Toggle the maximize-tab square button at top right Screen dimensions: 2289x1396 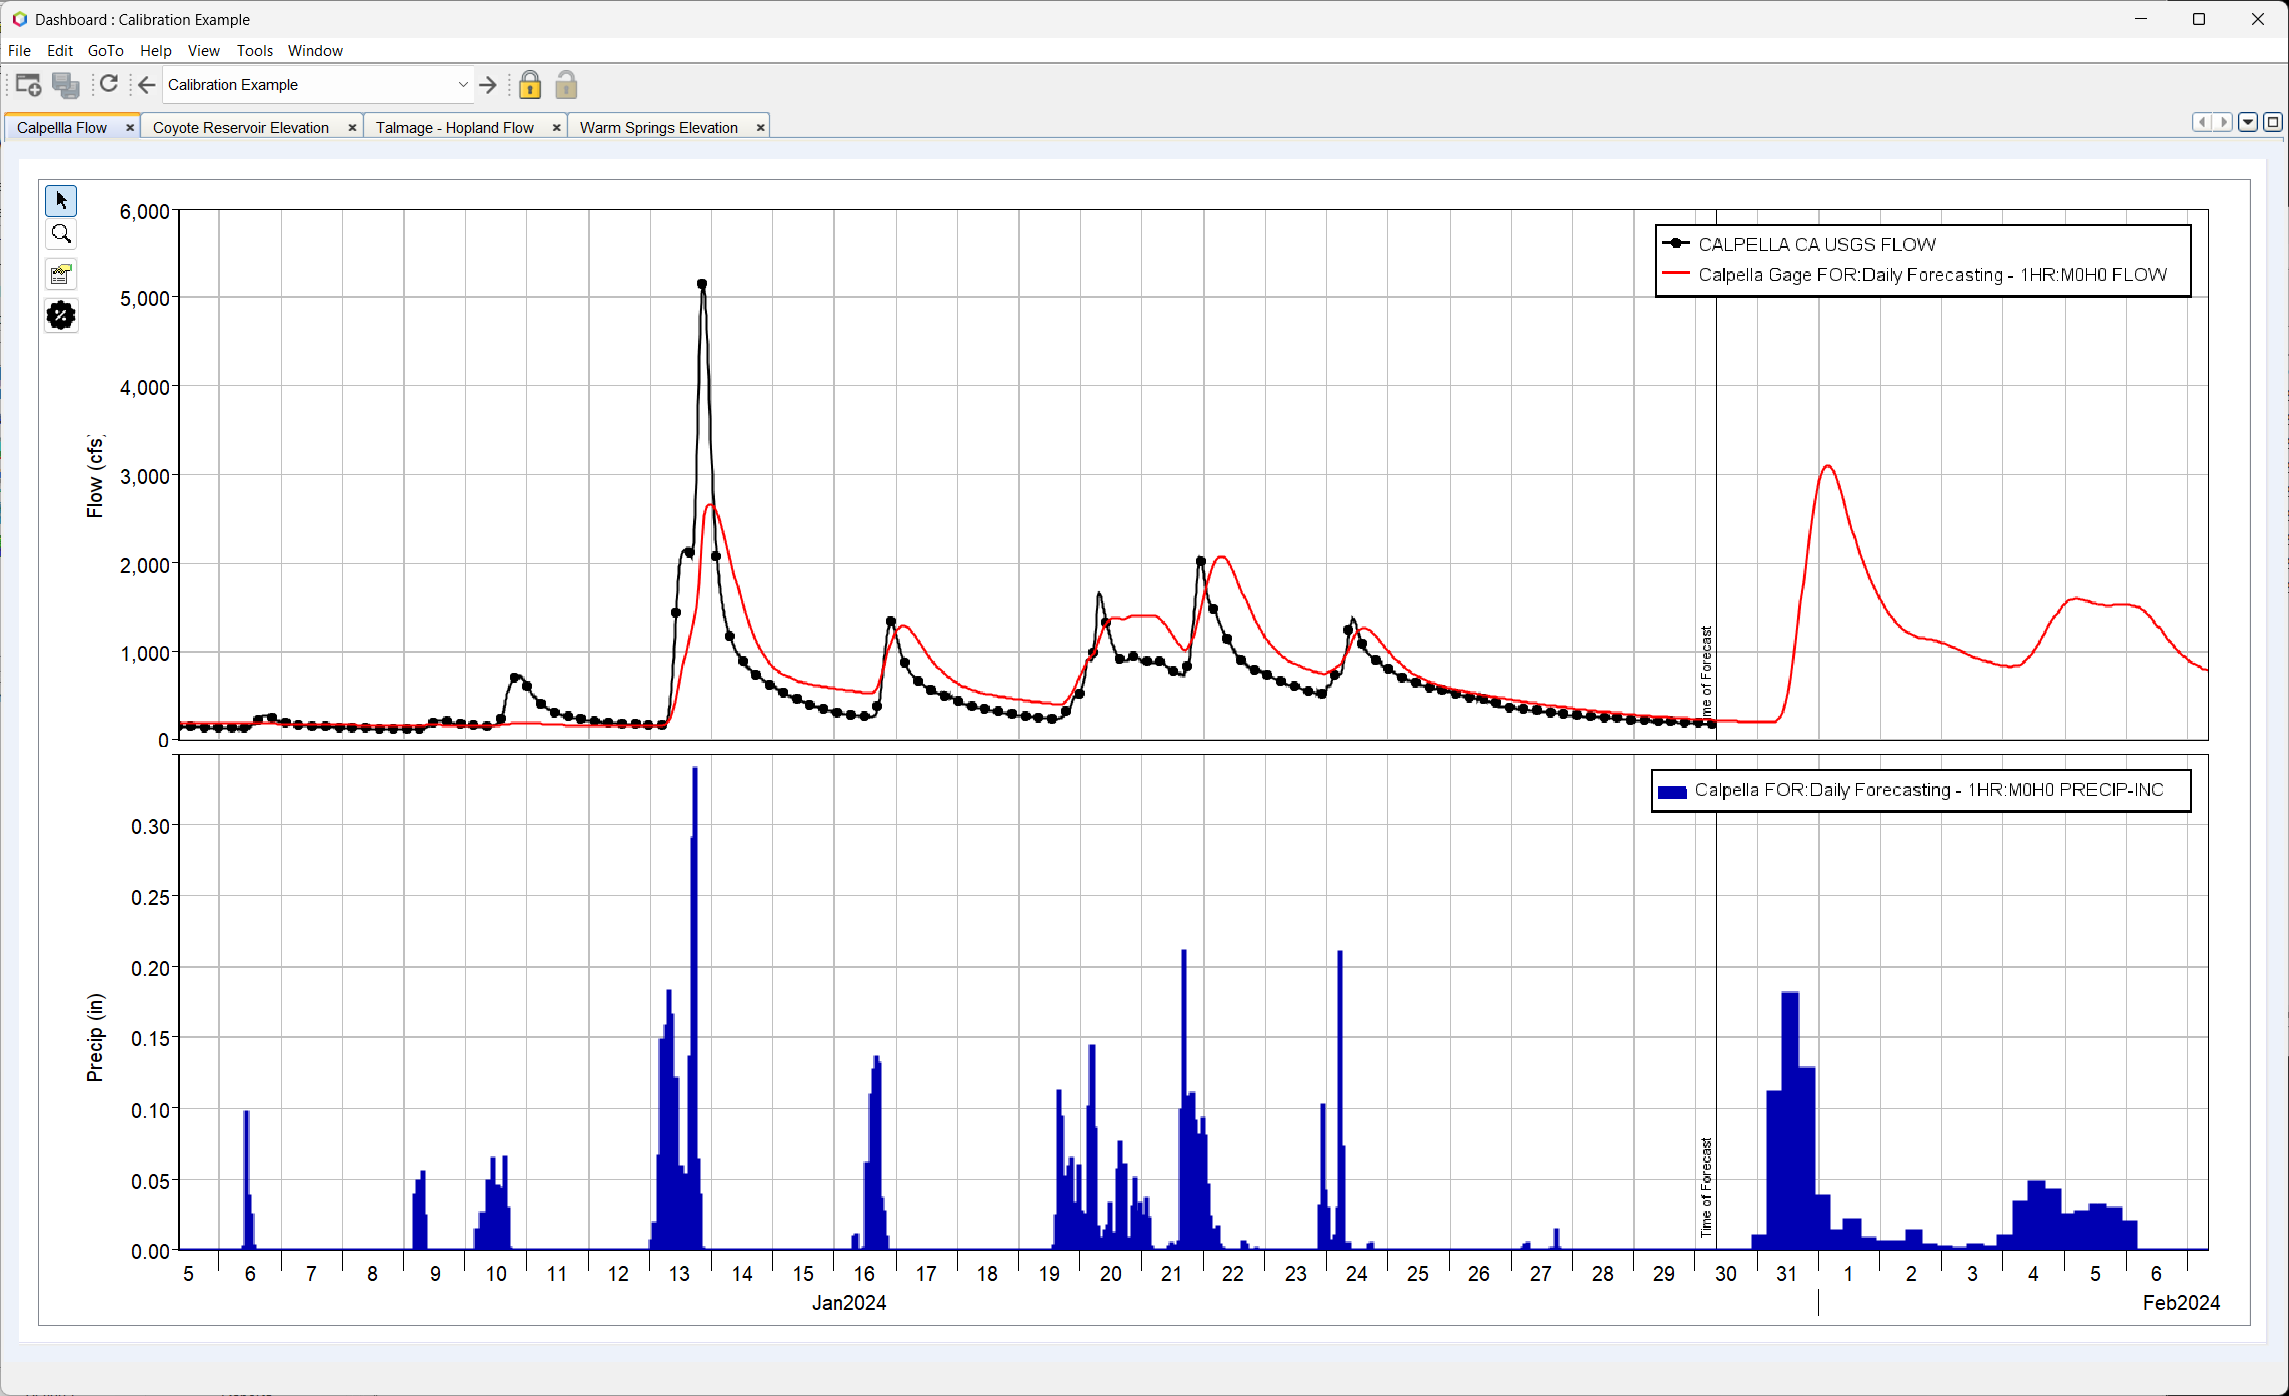2273,121
